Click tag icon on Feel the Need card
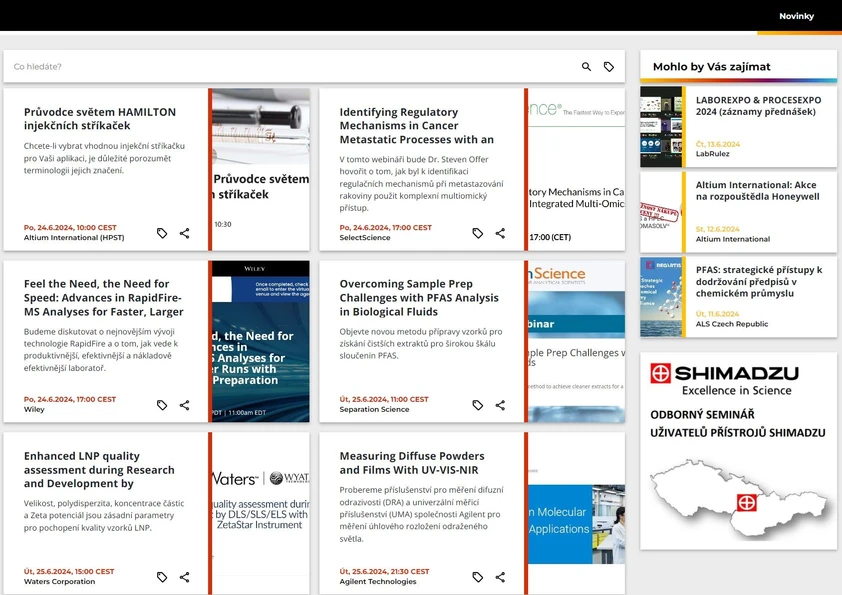 tap(162, 405)
